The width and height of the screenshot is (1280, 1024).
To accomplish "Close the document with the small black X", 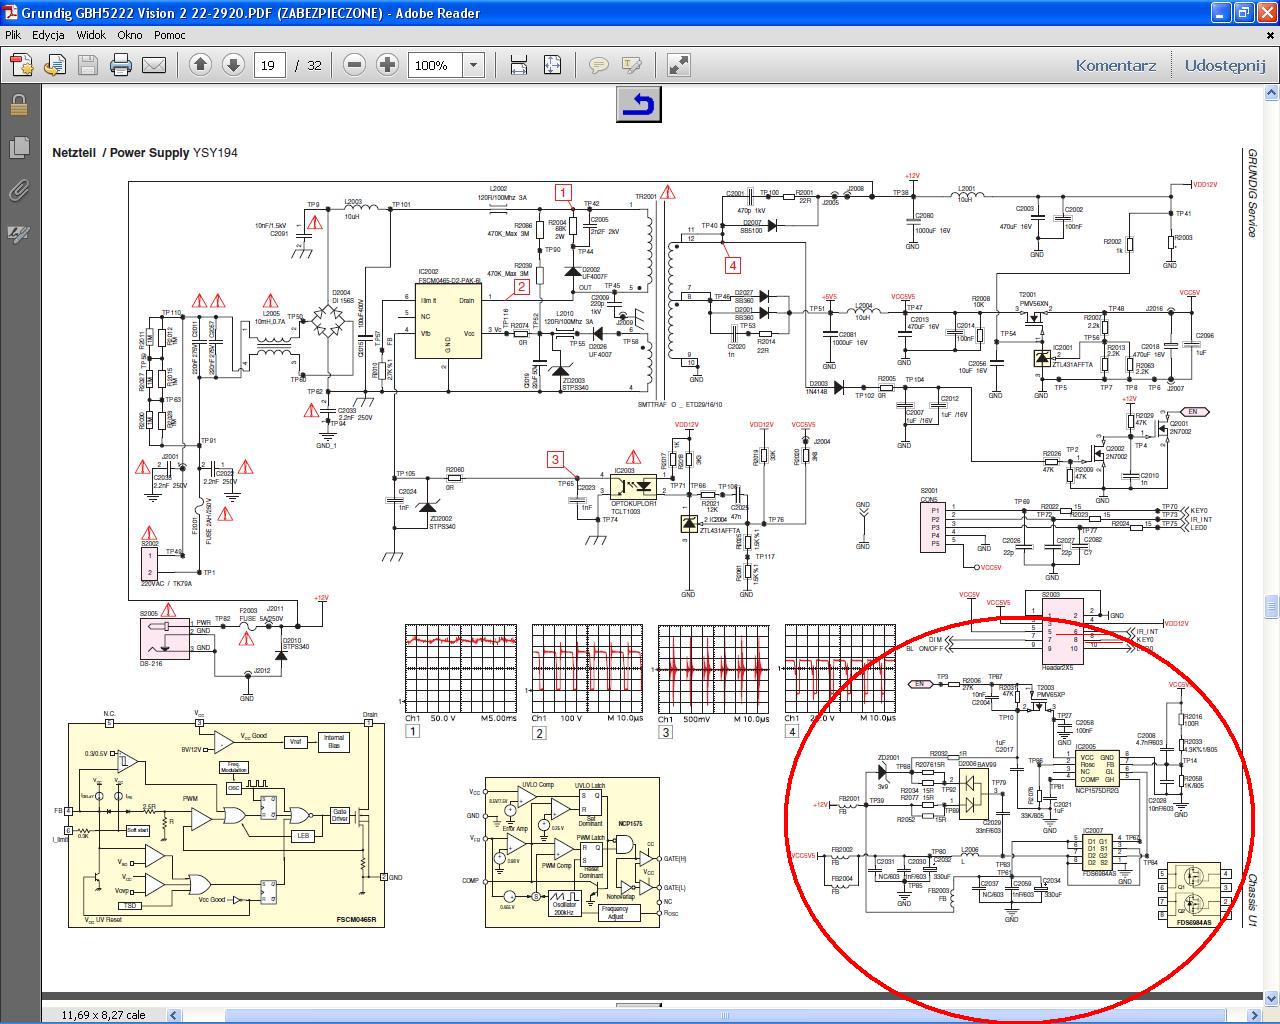I will (x=1269, y=34).
